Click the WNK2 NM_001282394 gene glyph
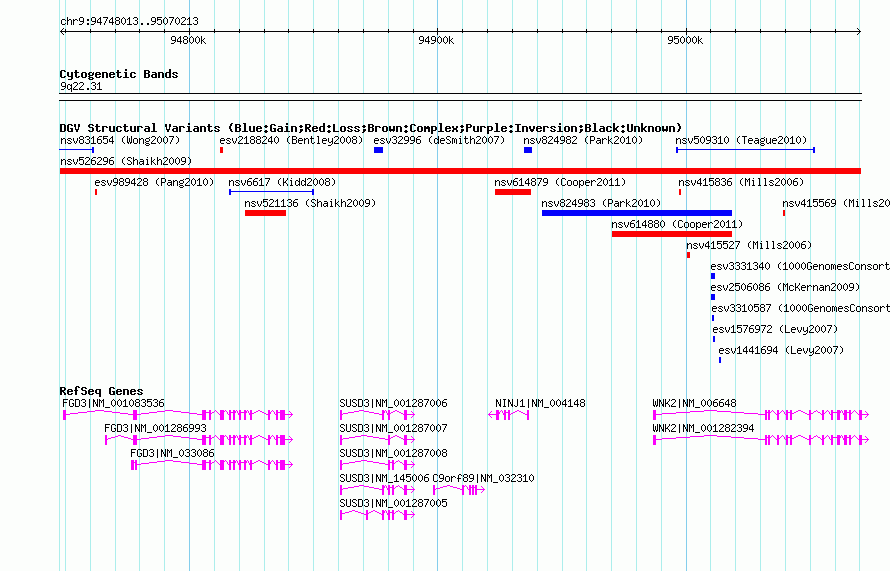This screenshot has height=571, width=890. (761, 440)
